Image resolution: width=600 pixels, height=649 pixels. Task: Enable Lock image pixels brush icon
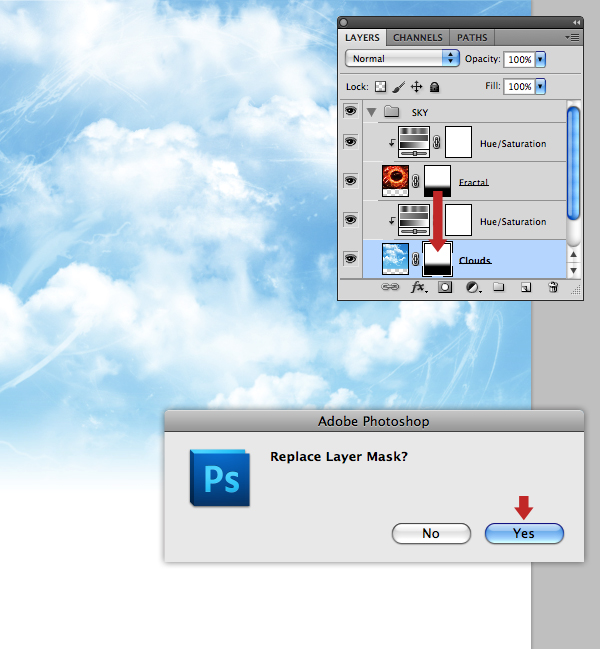click(398, 87)
